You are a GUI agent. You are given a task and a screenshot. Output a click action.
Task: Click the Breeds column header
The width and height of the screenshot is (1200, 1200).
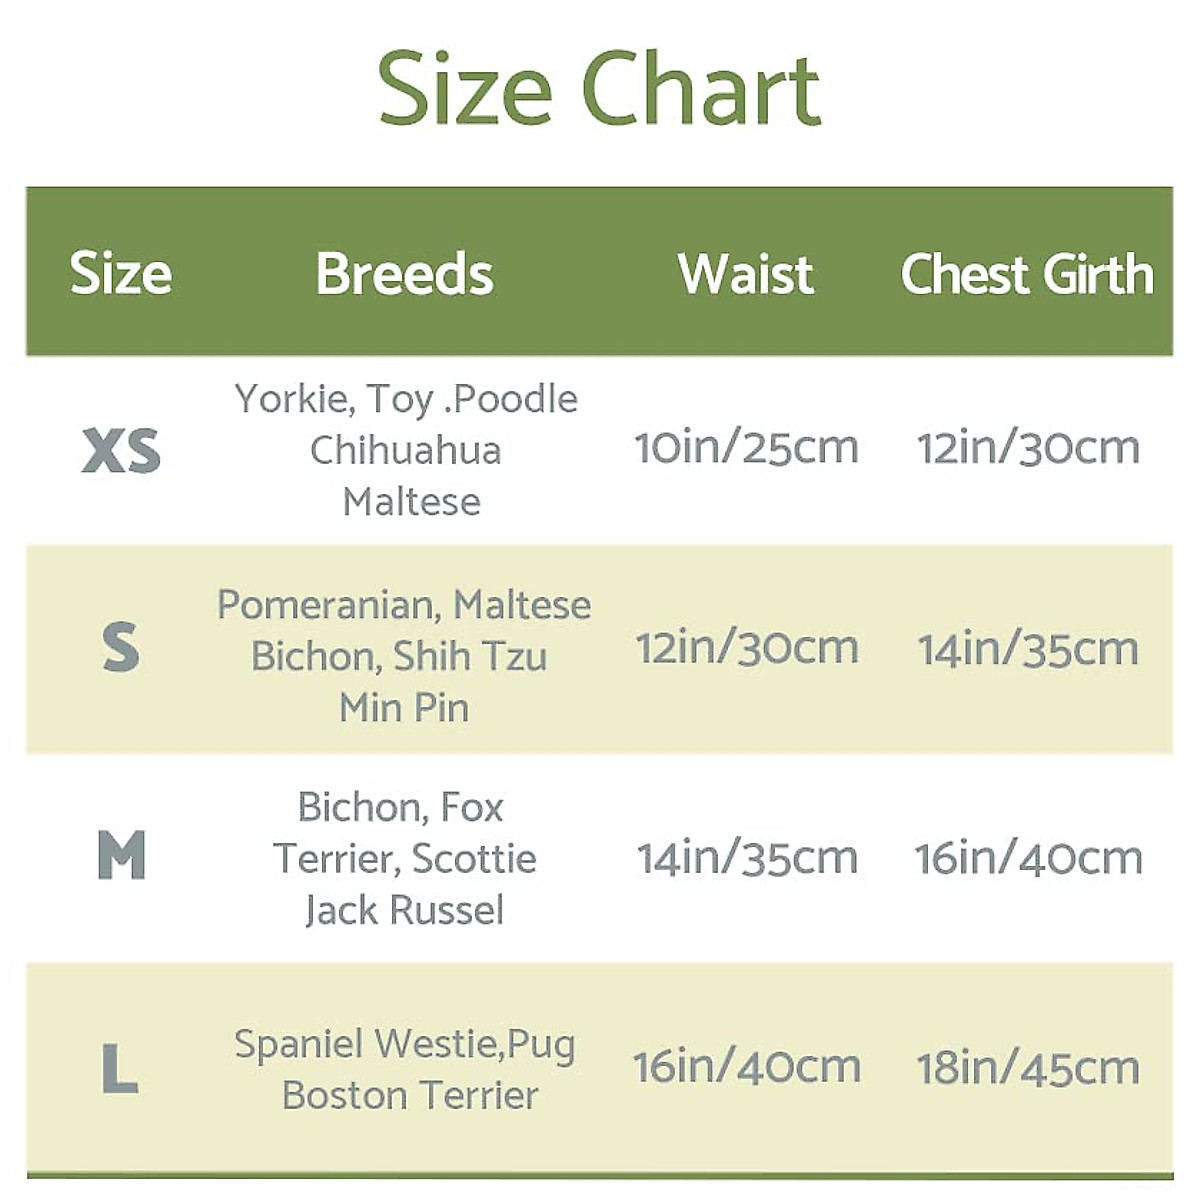[405, 274]
